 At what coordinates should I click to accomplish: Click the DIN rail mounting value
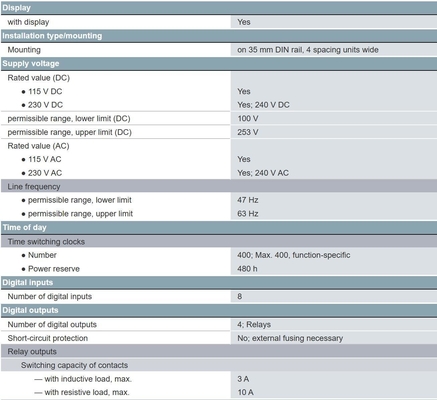[308, 50]
